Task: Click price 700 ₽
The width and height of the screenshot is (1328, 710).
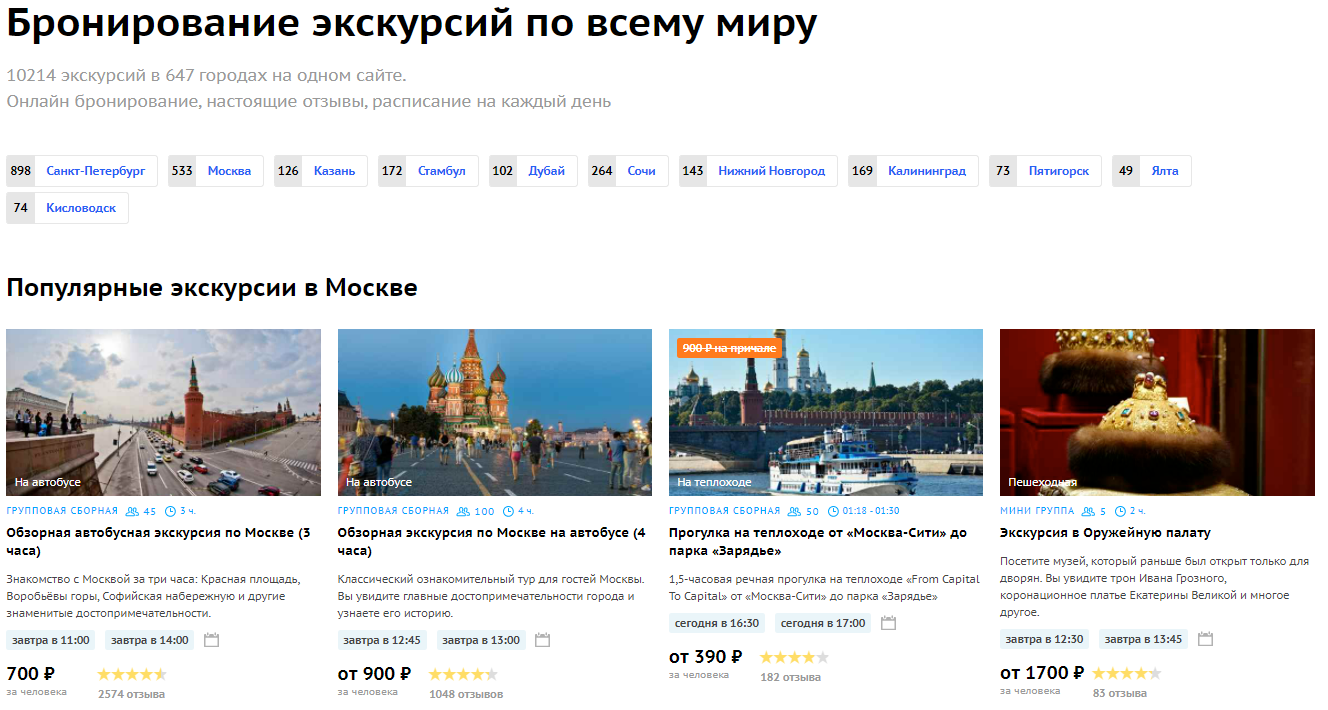Action: click(31, 674)
